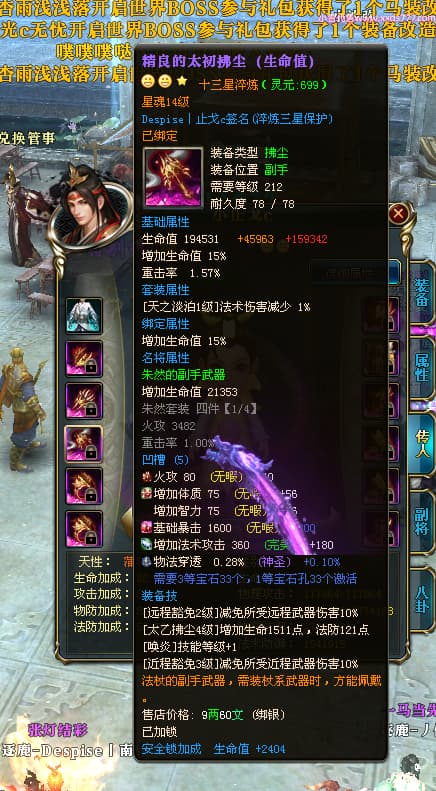Click the 增加体质 gem socket icon
This screenshot has height=791, width=436.
pos(147,494)
